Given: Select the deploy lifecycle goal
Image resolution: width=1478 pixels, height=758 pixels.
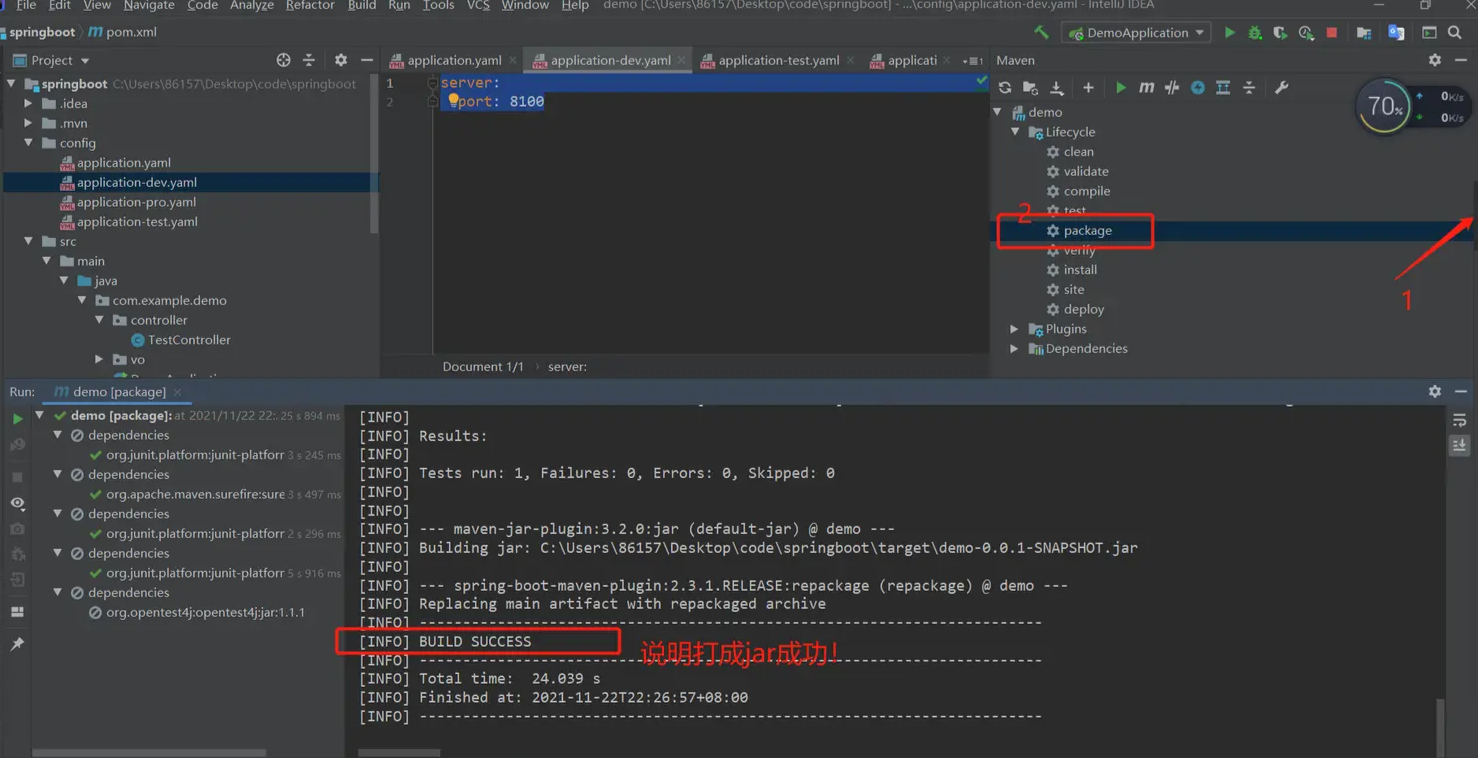Looking at the screenshot, I should tap(1083, 309).
